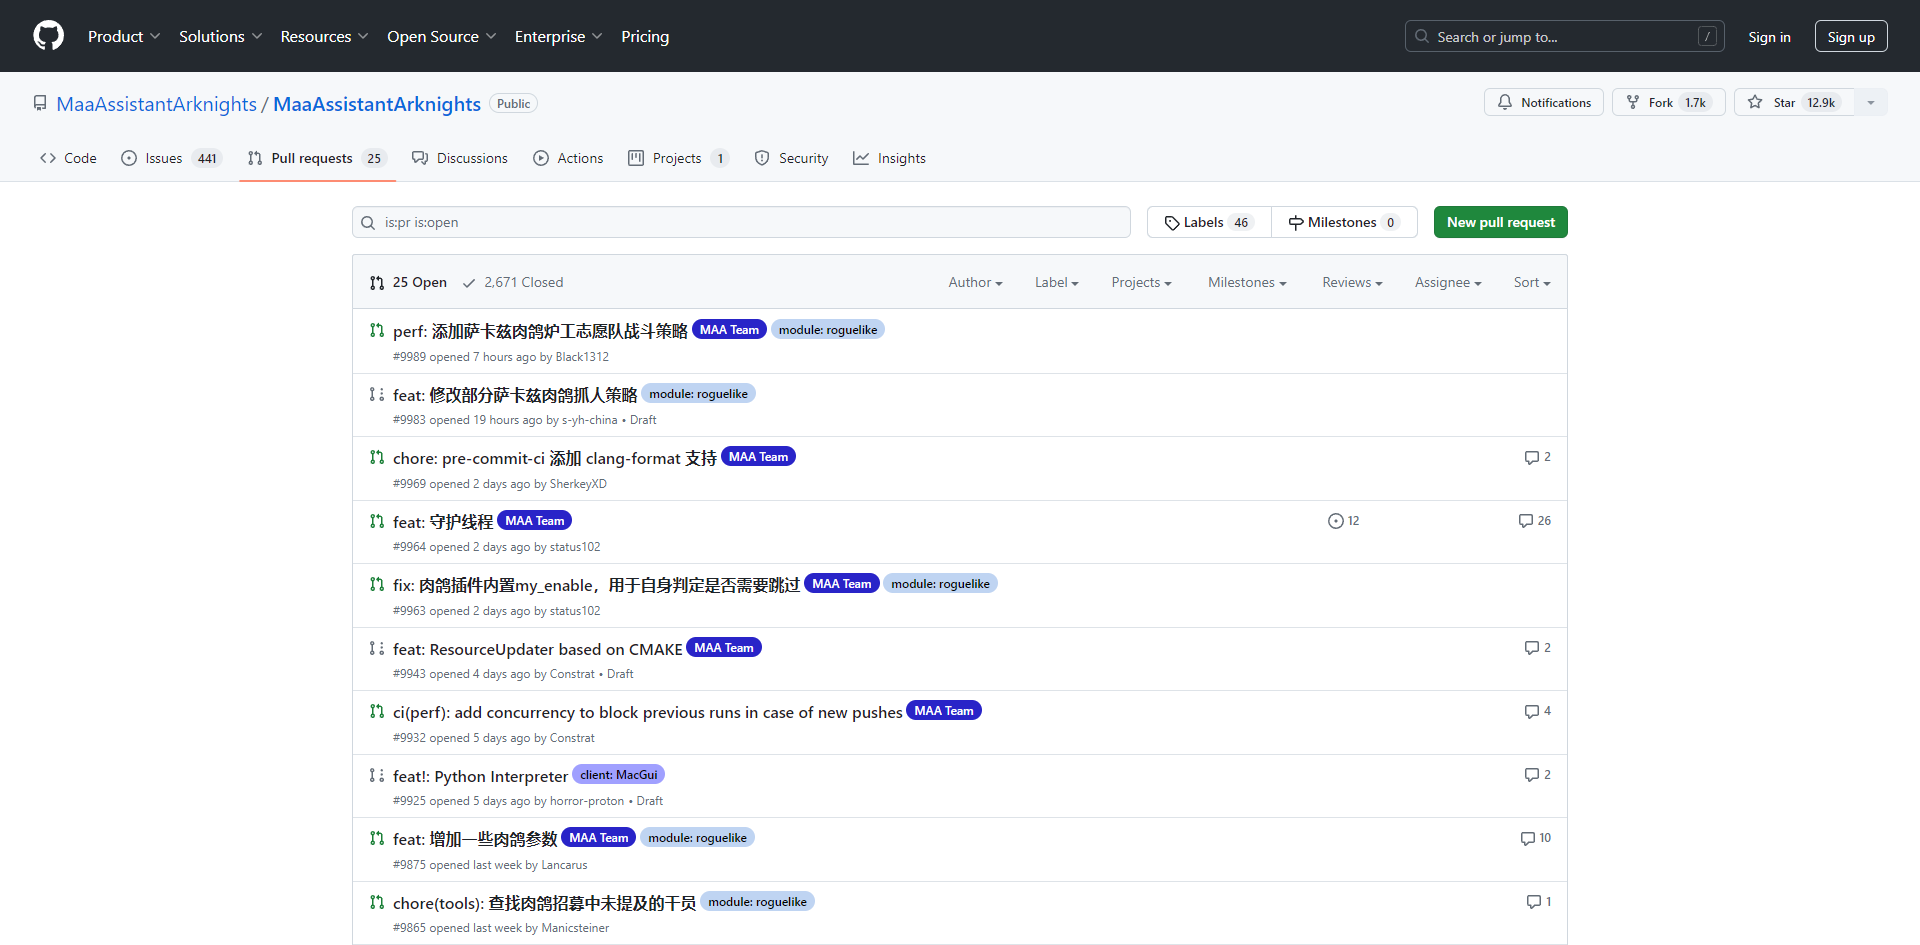The width and height of the screenshot is (1920, 945).
Task: Open the Insights tab
Action: tap(889, 158)
